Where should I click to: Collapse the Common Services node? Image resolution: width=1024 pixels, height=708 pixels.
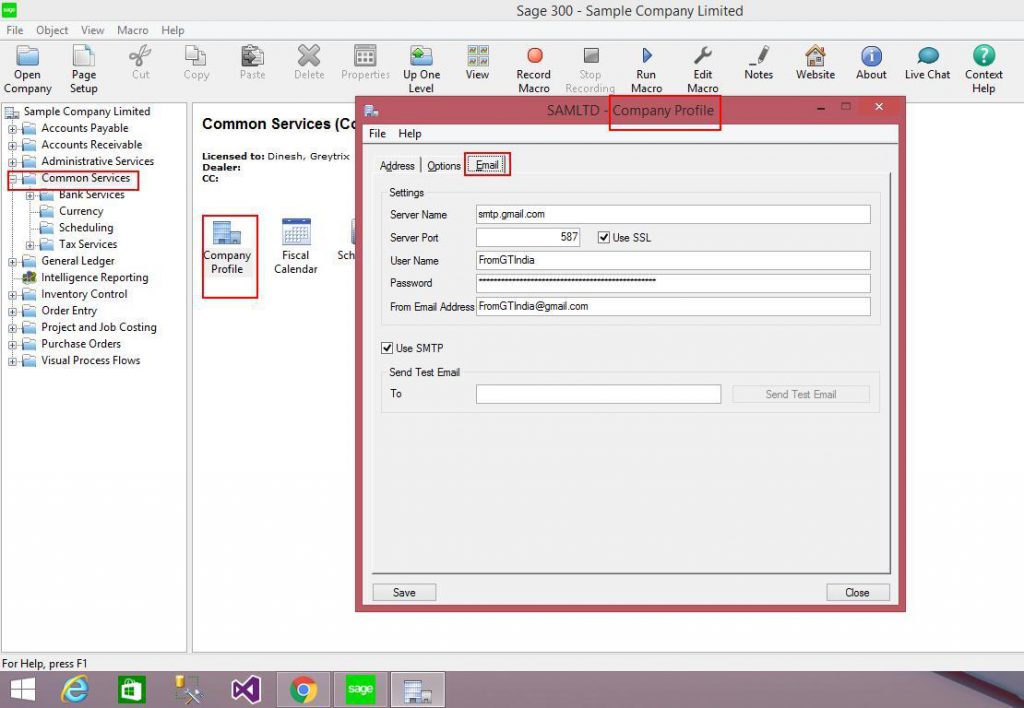[12, 178]
